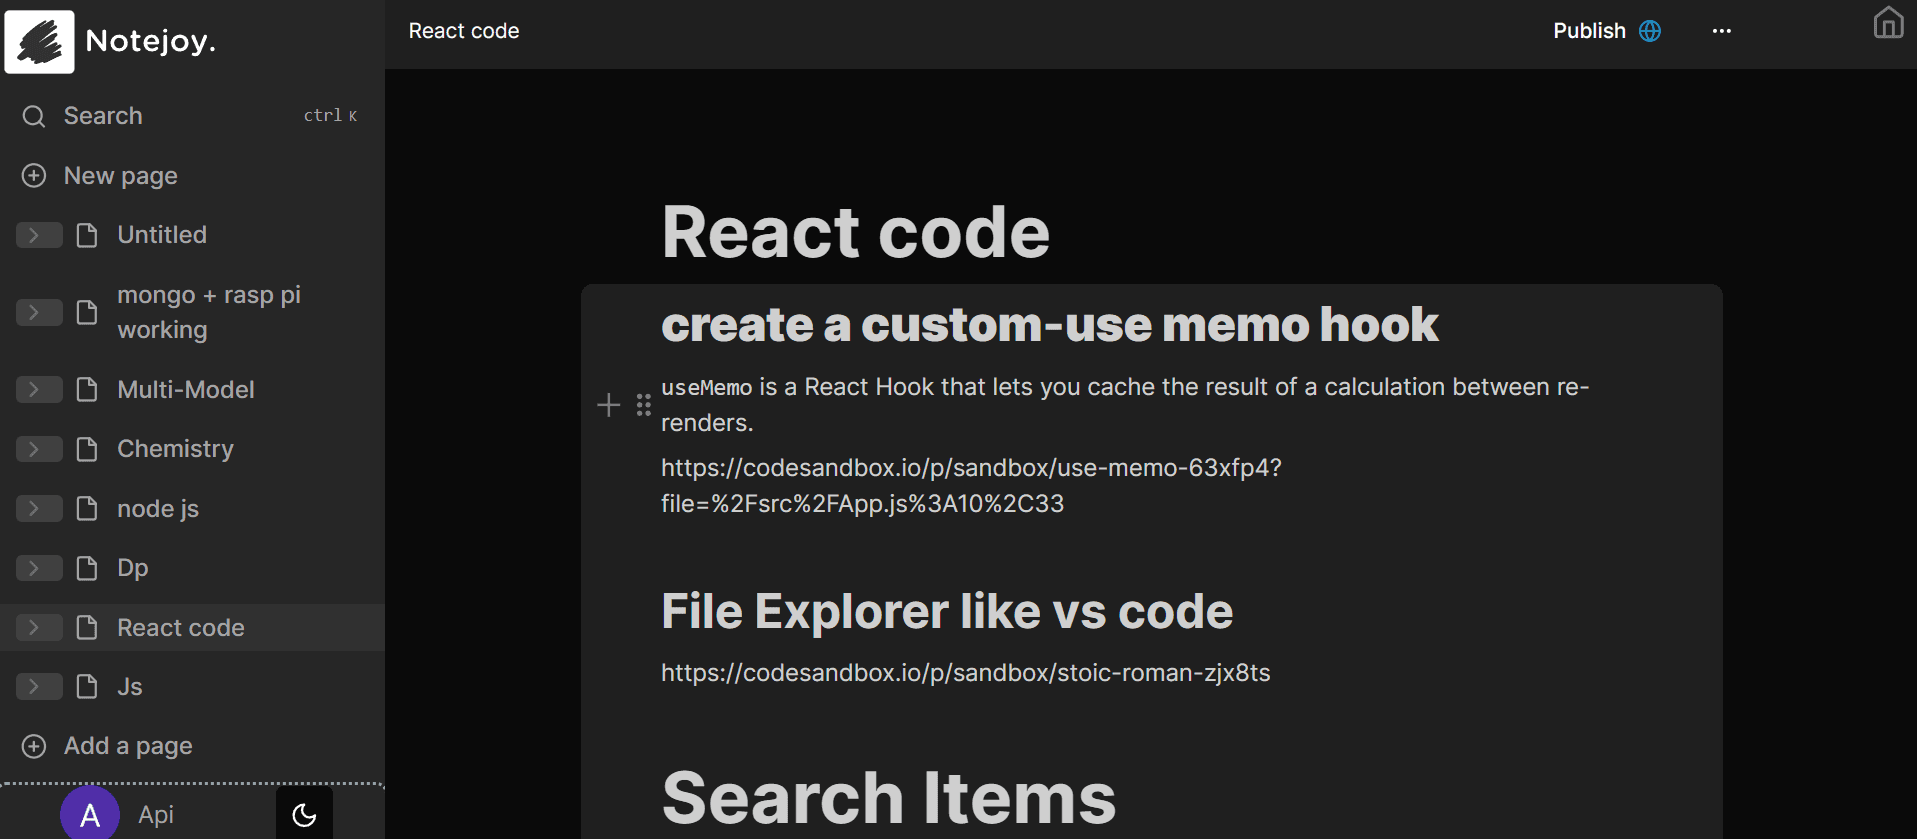The width and height of the screenshot is (1917, 839).
Task: Click the Publish button
Action: (1589, 31)
